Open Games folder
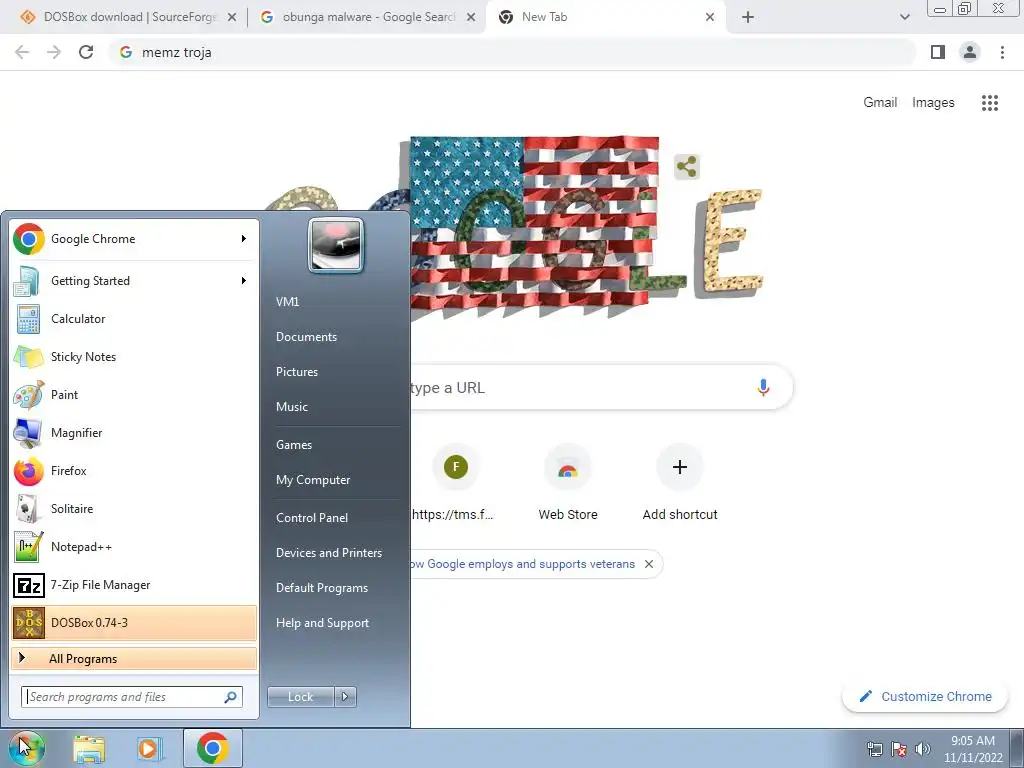 click(x=294, y=445)
